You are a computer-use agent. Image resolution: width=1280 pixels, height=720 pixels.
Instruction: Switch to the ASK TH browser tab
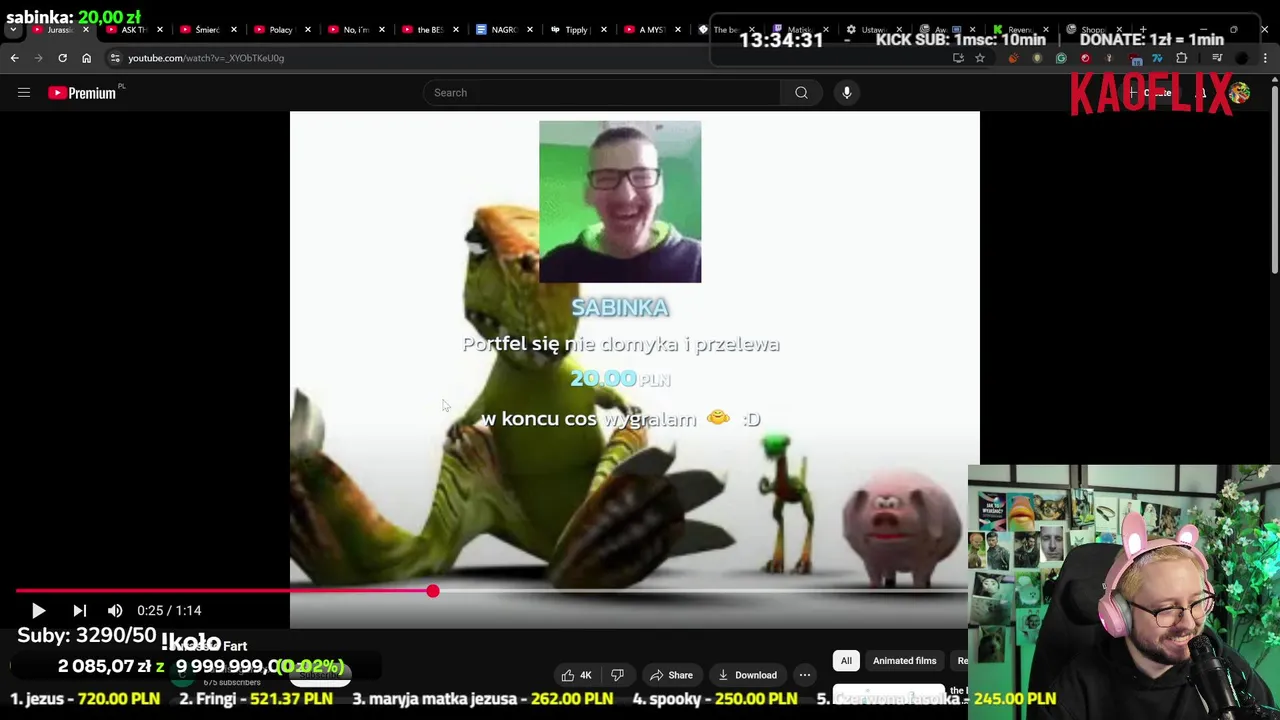click(134, 30)
